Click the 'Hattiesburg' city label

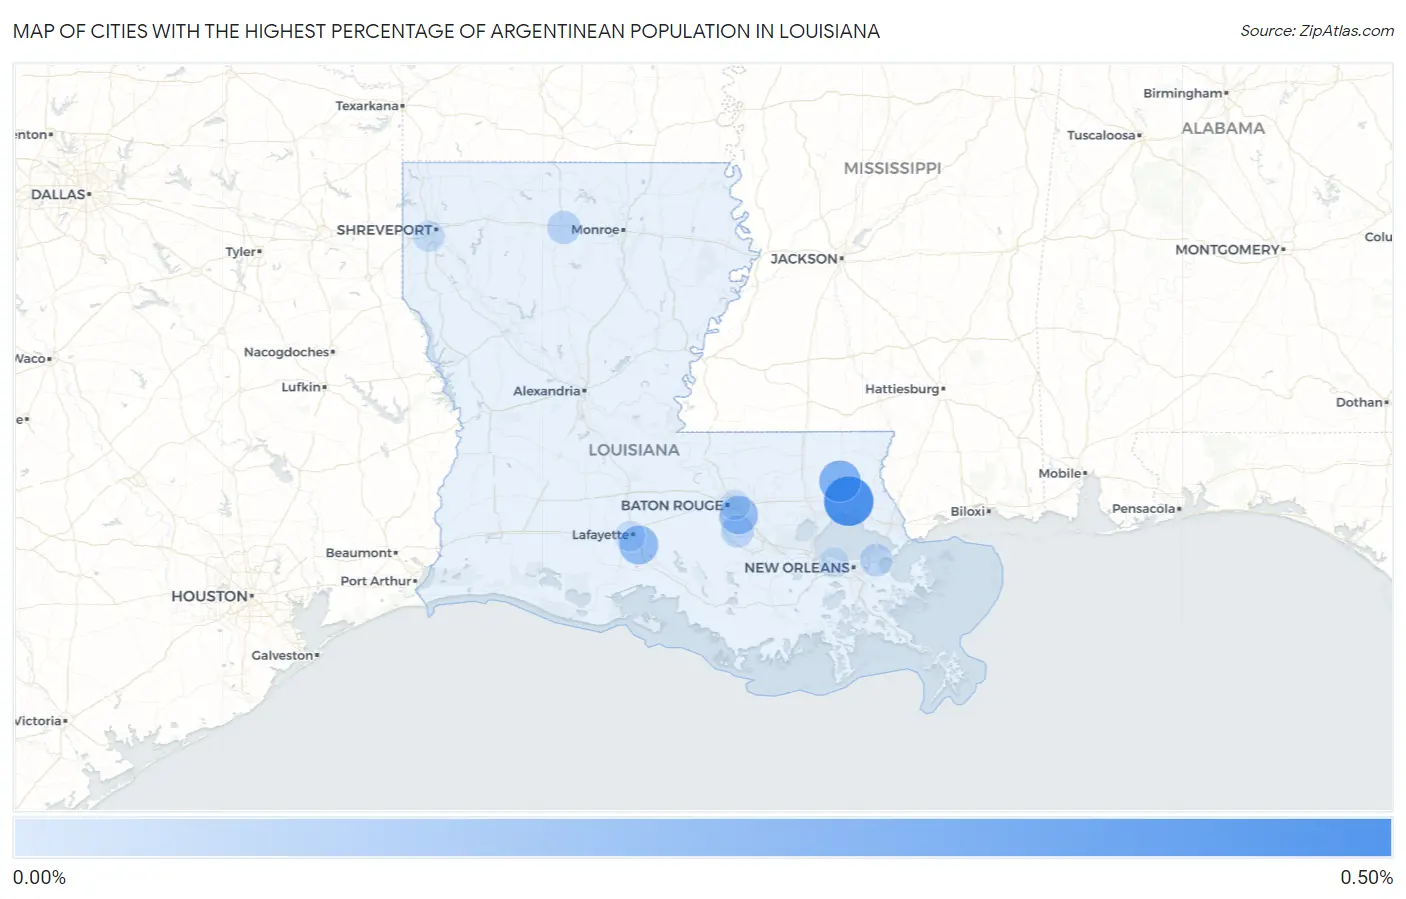click(902, 389)
